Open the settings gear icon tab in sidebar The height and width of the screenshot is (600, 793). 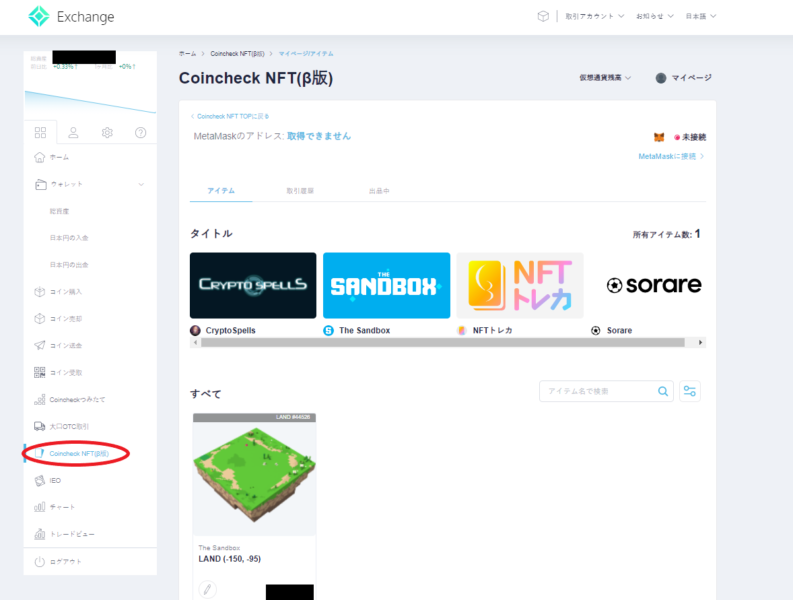107,133
